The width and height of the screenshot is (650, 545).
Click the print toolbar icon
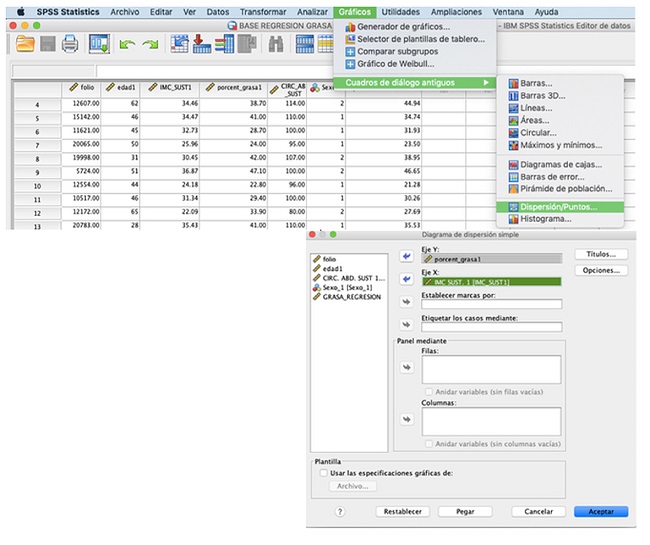click(x=70, y=43)
